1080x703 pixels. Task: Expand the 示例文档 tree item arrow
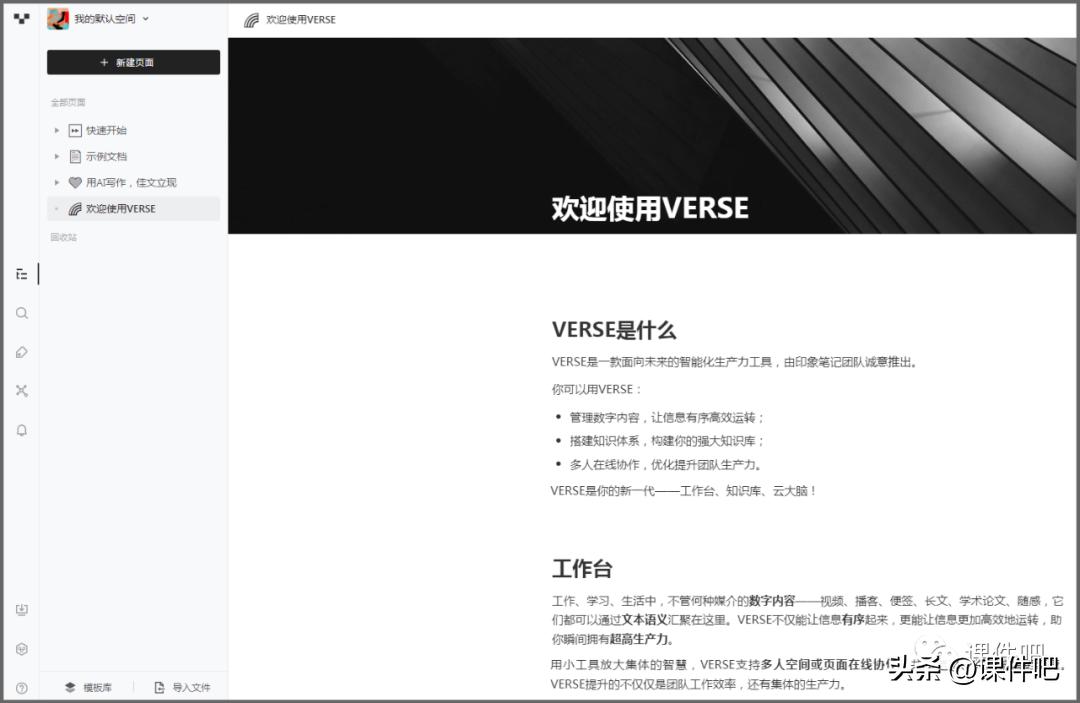click(x=56, y=156)
